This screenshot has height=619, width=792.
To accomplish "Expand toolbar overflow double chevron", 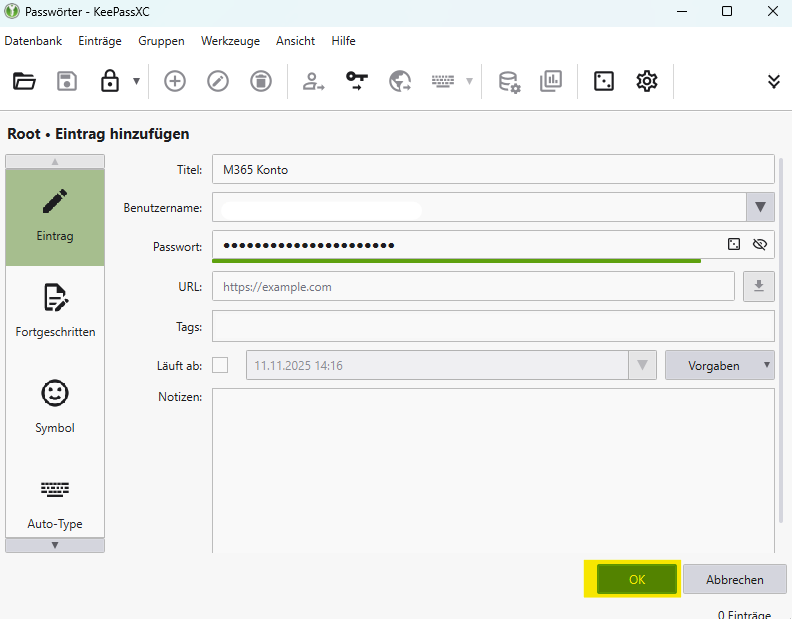I will point(773,81).
